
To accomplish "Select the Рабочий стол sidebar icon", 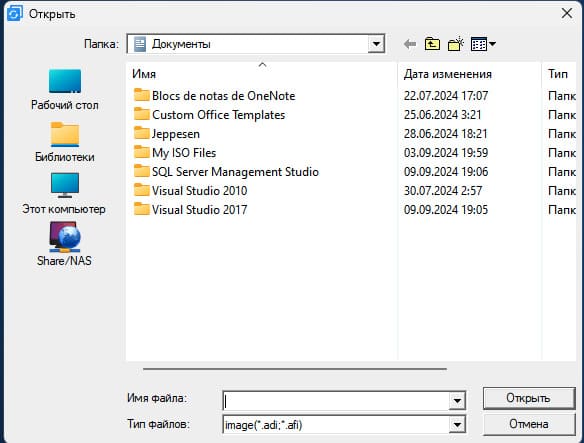I will click(65, 90).
